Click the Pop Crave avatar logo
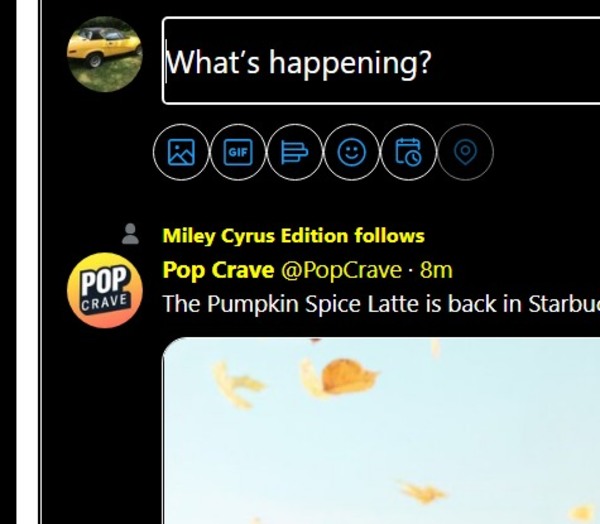Image resolution: width=600 pixels, height=524 pixels. 105,291
